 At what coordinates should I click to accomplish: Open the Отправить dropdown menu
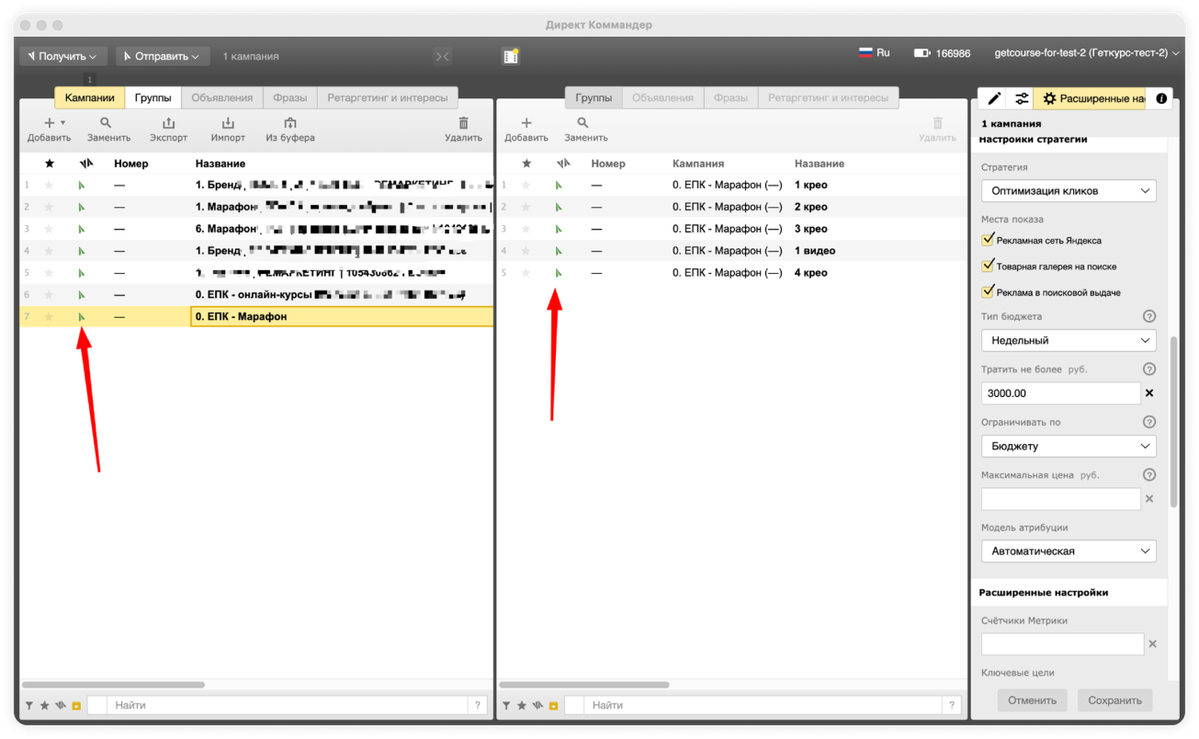click(x=162, y=56)
